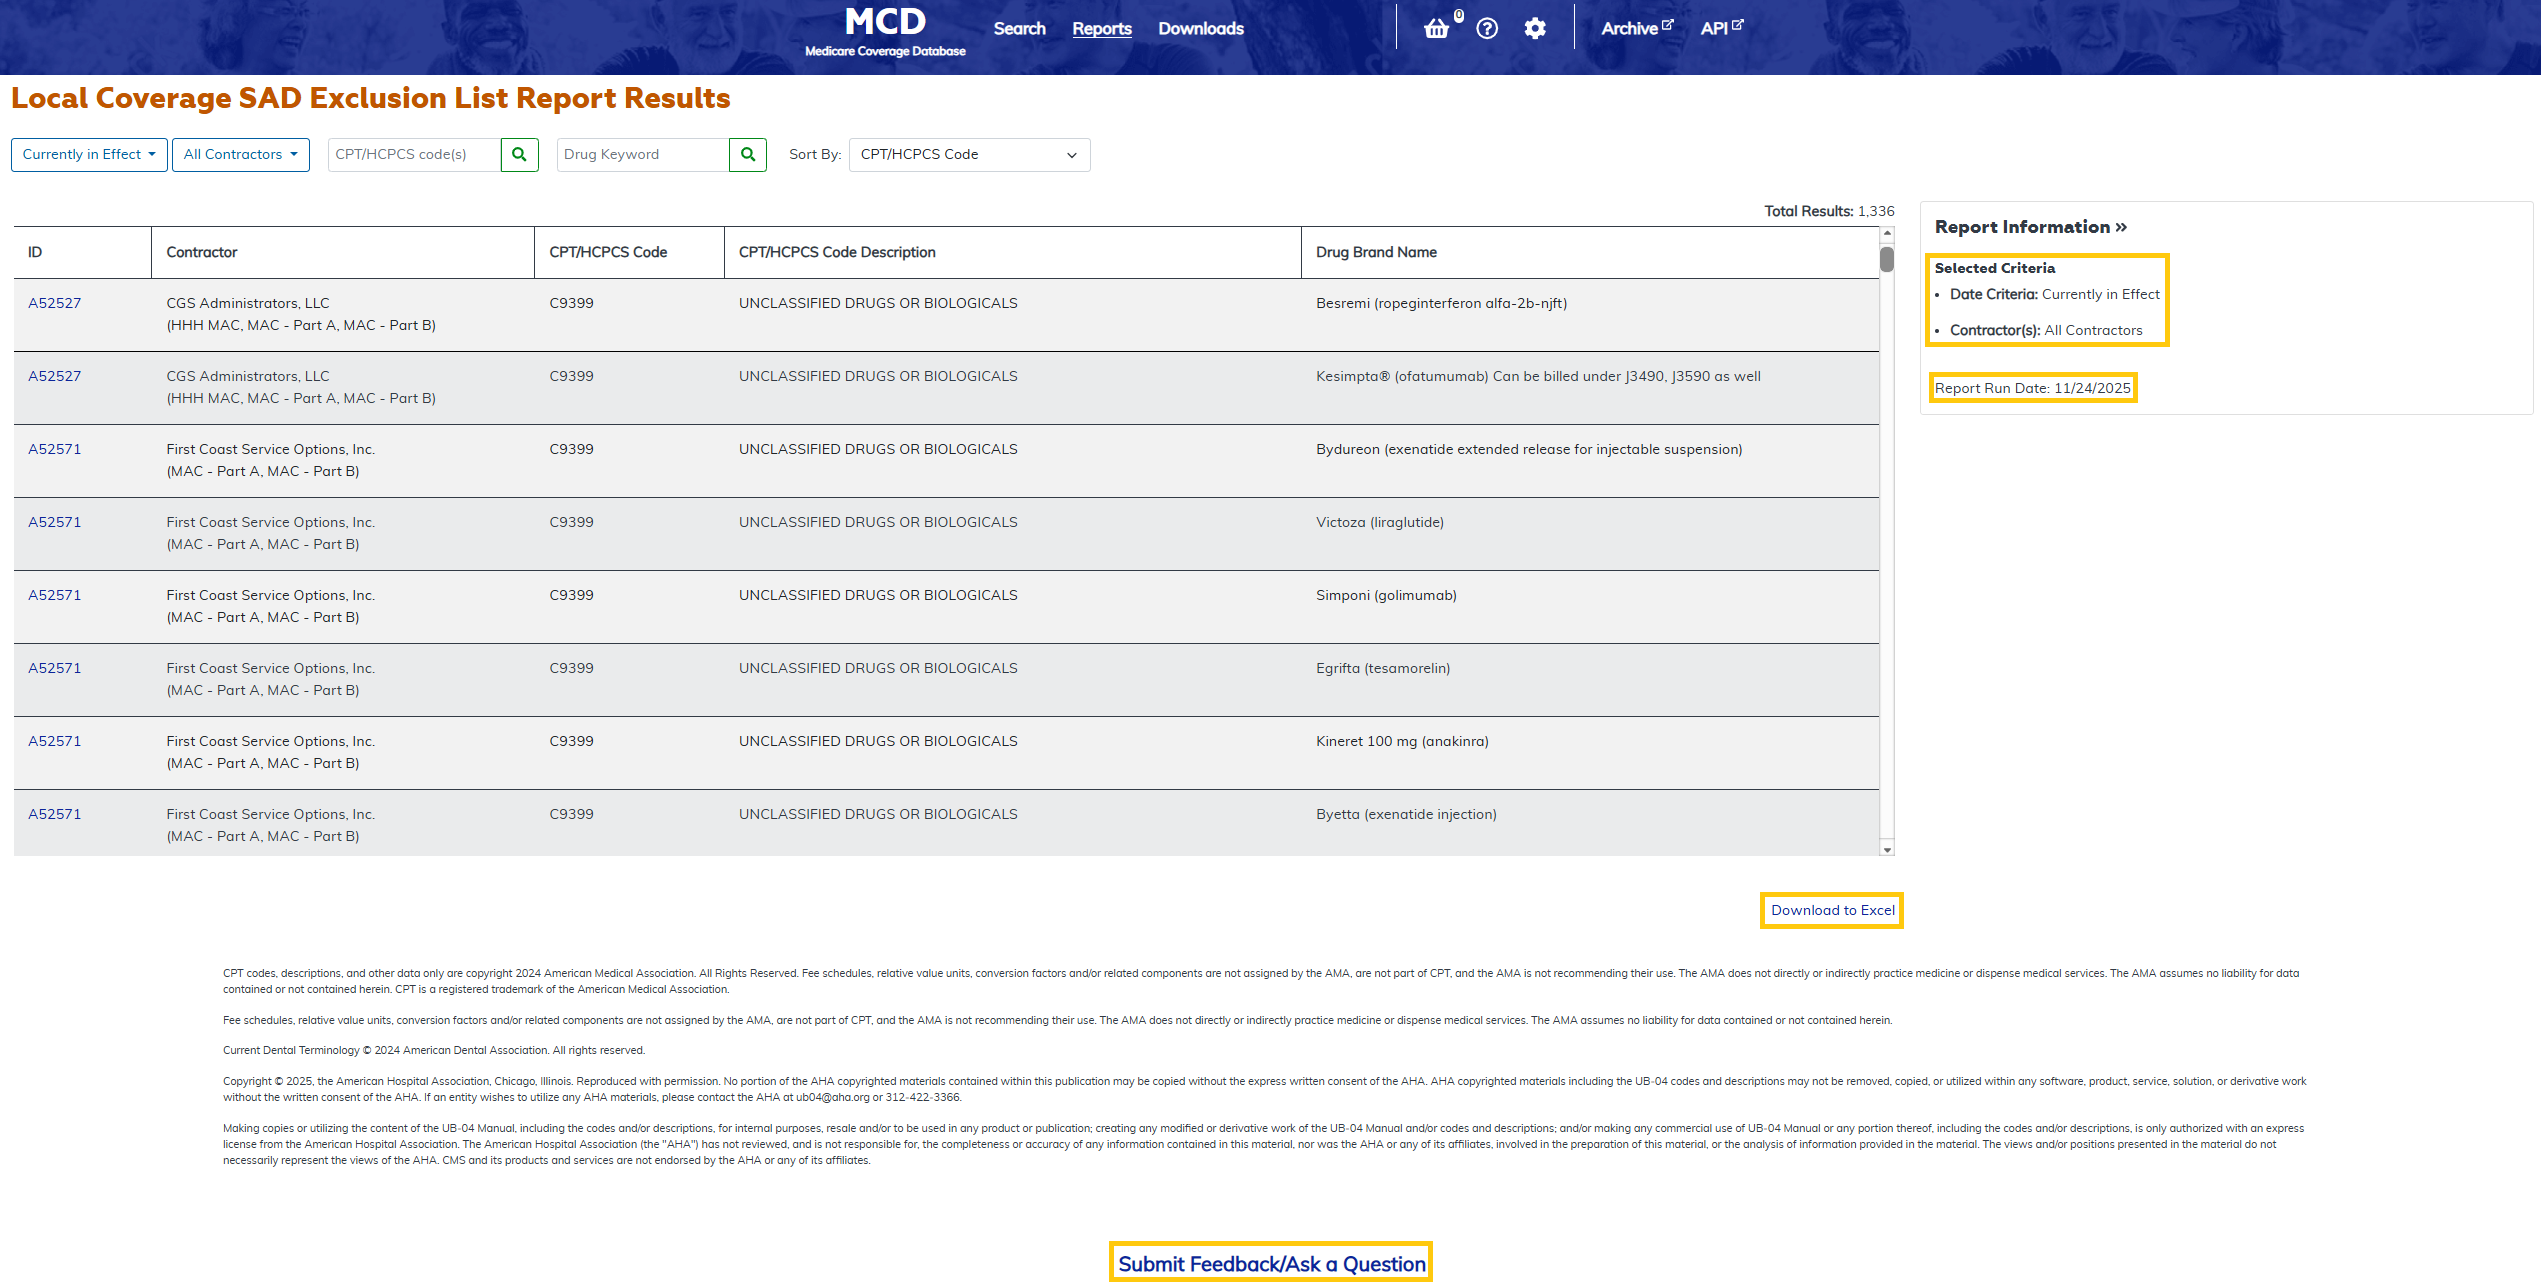This screenshot has width=2541, height=1285.
Task: Open article A52527 for CGS Administrators
Action: (54, 302)
